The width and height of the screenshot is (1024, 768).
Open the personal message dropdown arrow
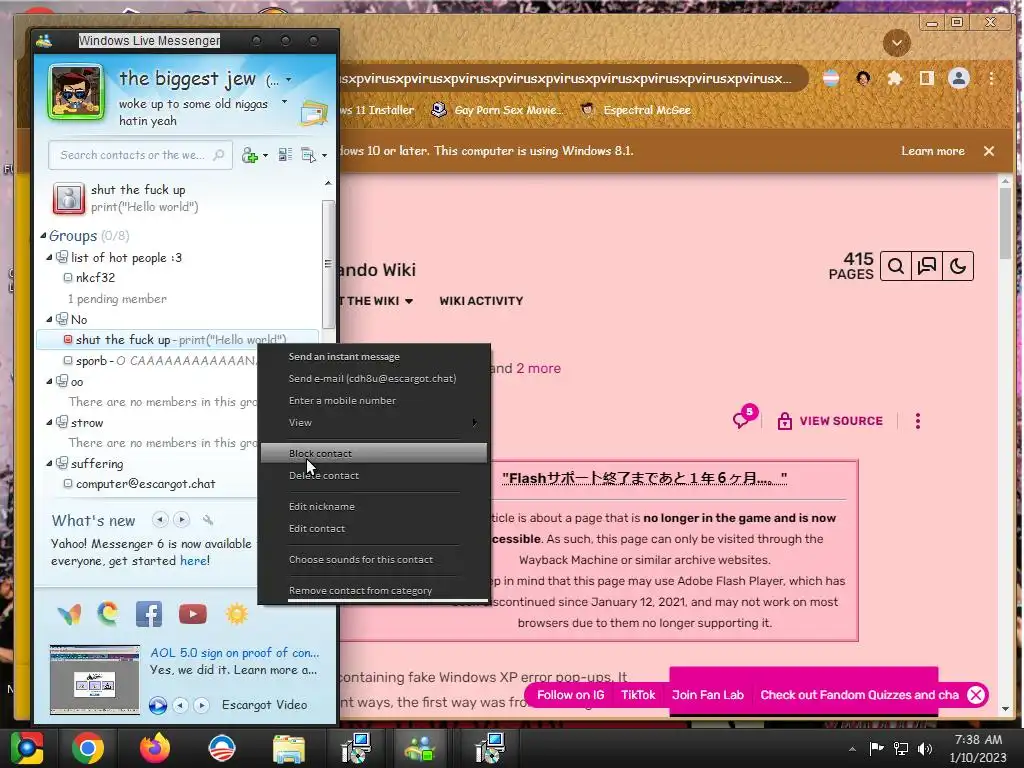(x=284, y=102)
